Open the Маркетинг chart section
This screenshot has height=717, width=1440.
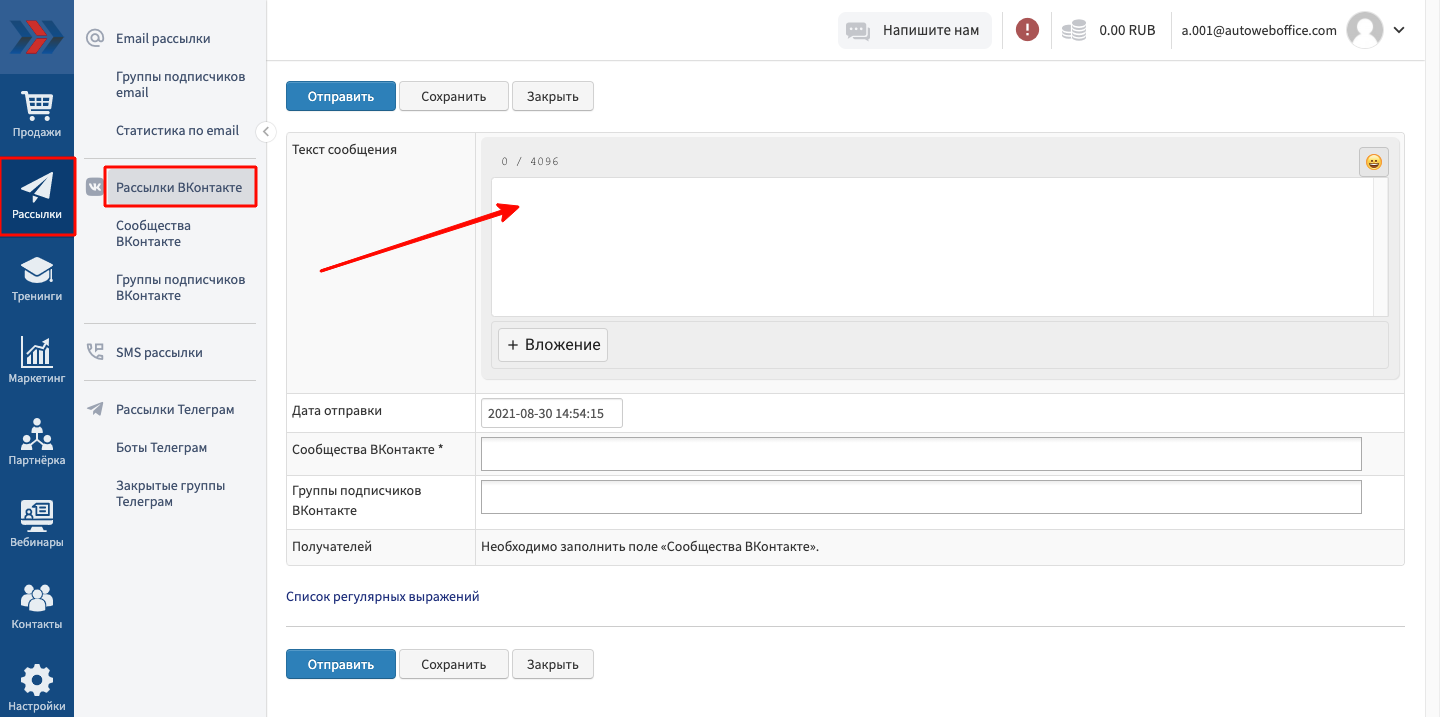[37, 361]
